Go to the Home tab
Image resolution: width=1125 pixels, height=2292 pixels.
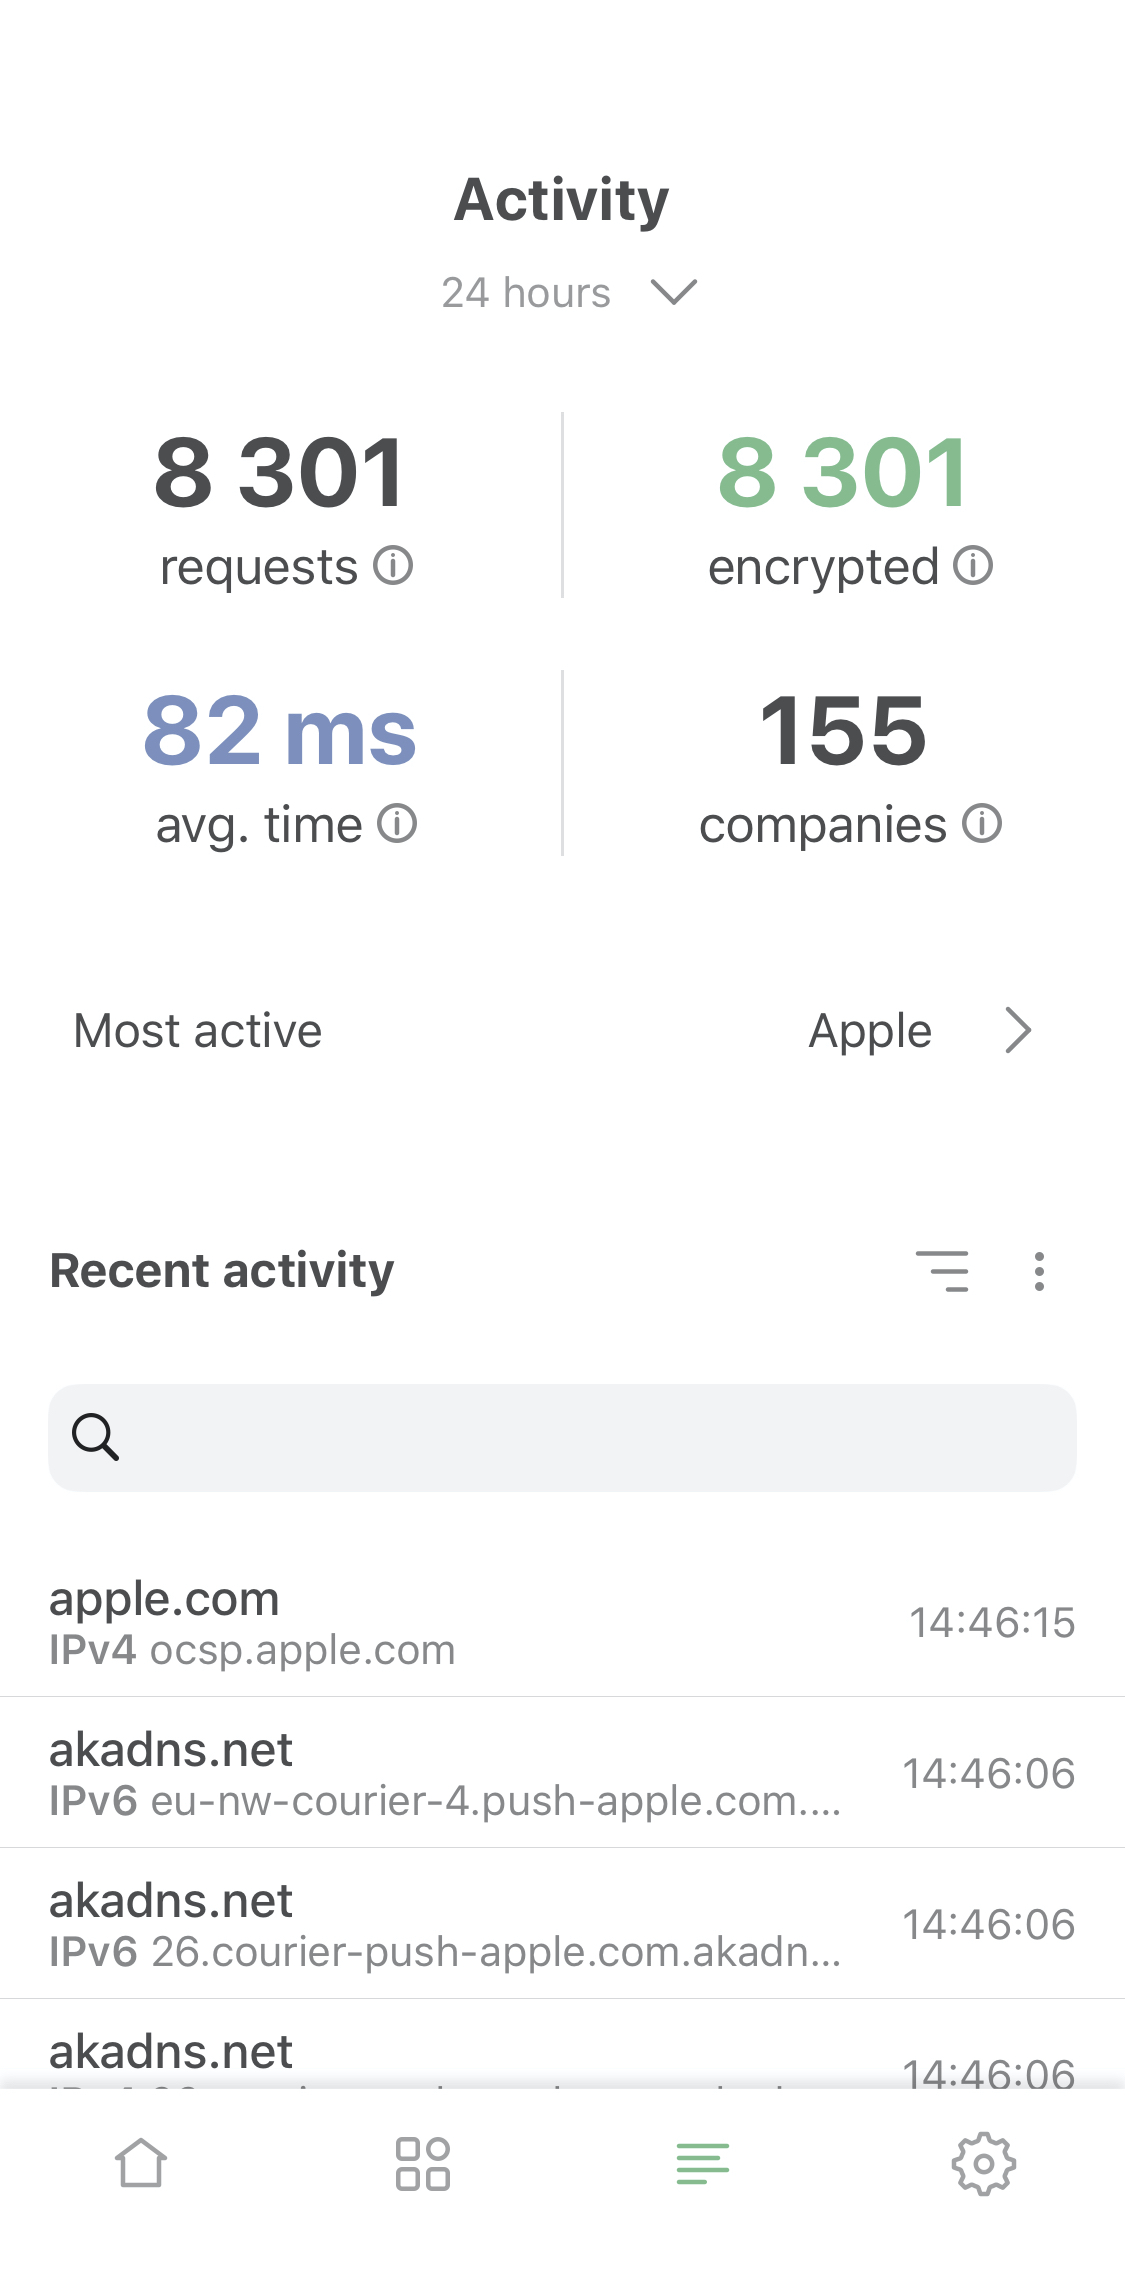tap(141, 2164)
